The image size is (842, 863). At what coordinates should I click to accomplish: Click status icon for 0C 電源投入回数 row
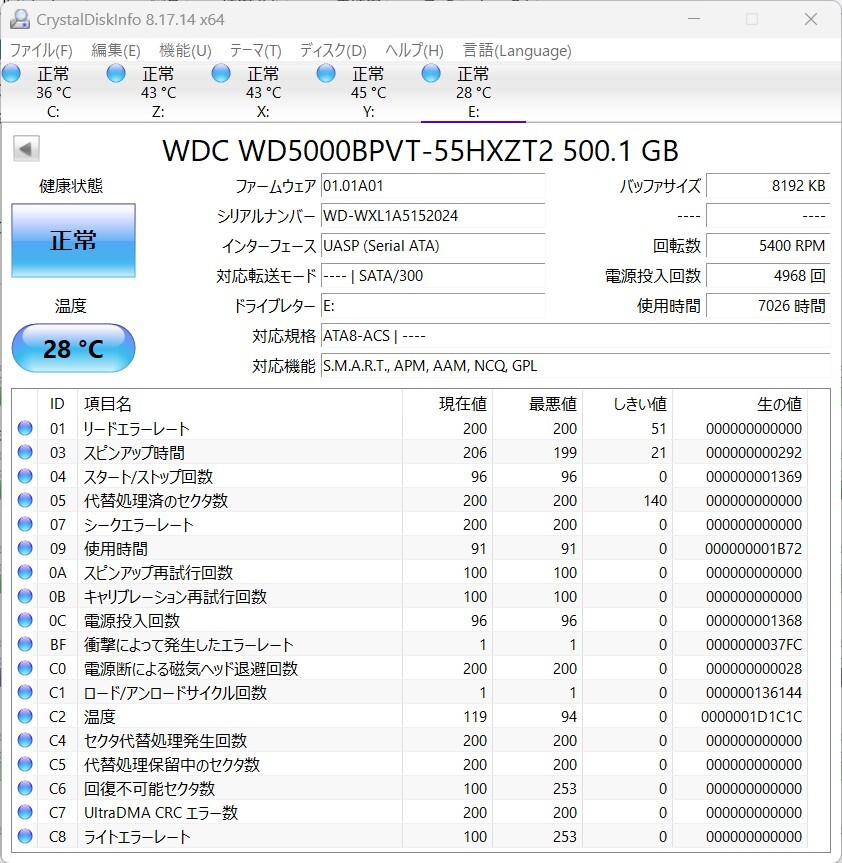click(x=25, y=620)
